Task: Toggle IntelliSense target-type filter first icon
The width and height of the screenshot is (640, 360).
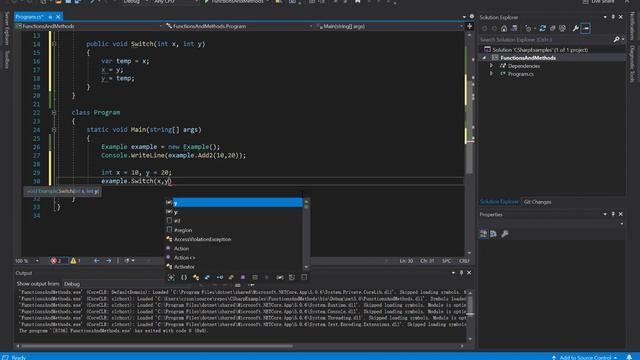Action: (x=171, y=278)
